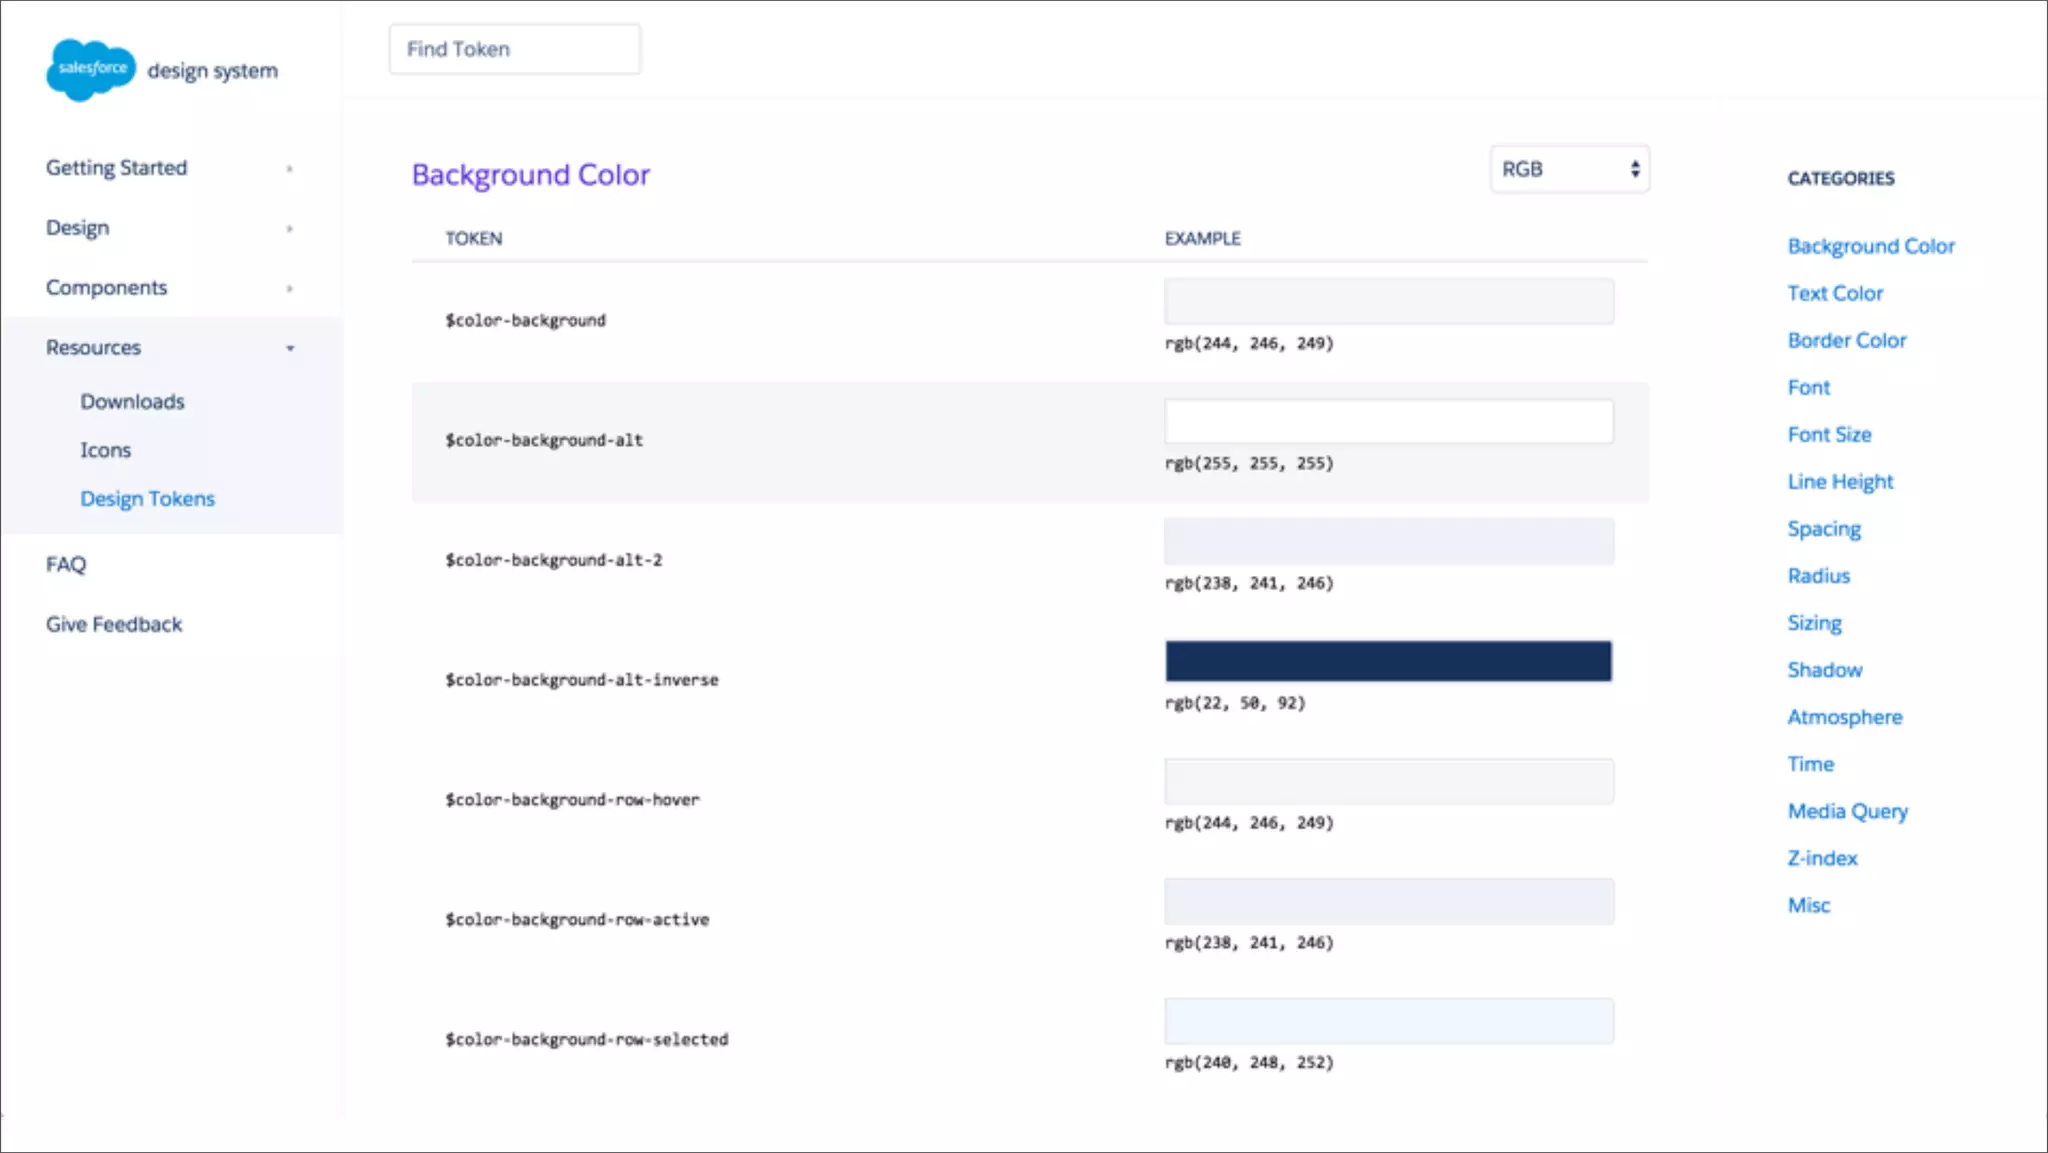
Task: Click the Salesforce cloud logo
Action: click(x=90, y=69)
